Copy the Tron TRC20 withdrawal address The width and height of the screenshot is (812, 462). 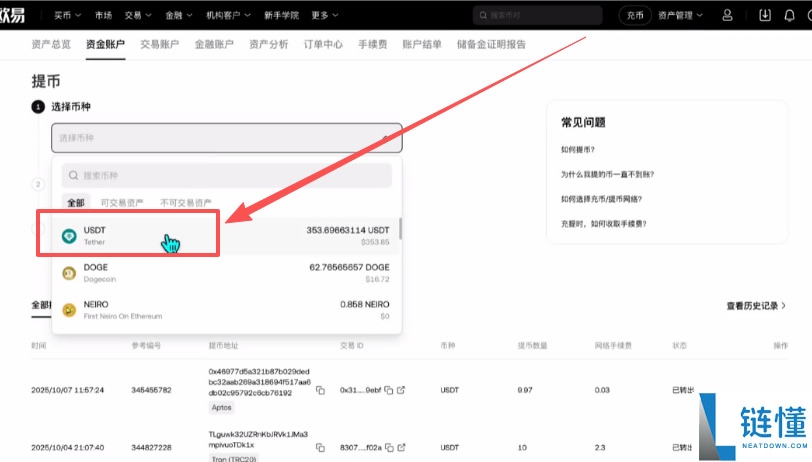[x=321, y=447]
